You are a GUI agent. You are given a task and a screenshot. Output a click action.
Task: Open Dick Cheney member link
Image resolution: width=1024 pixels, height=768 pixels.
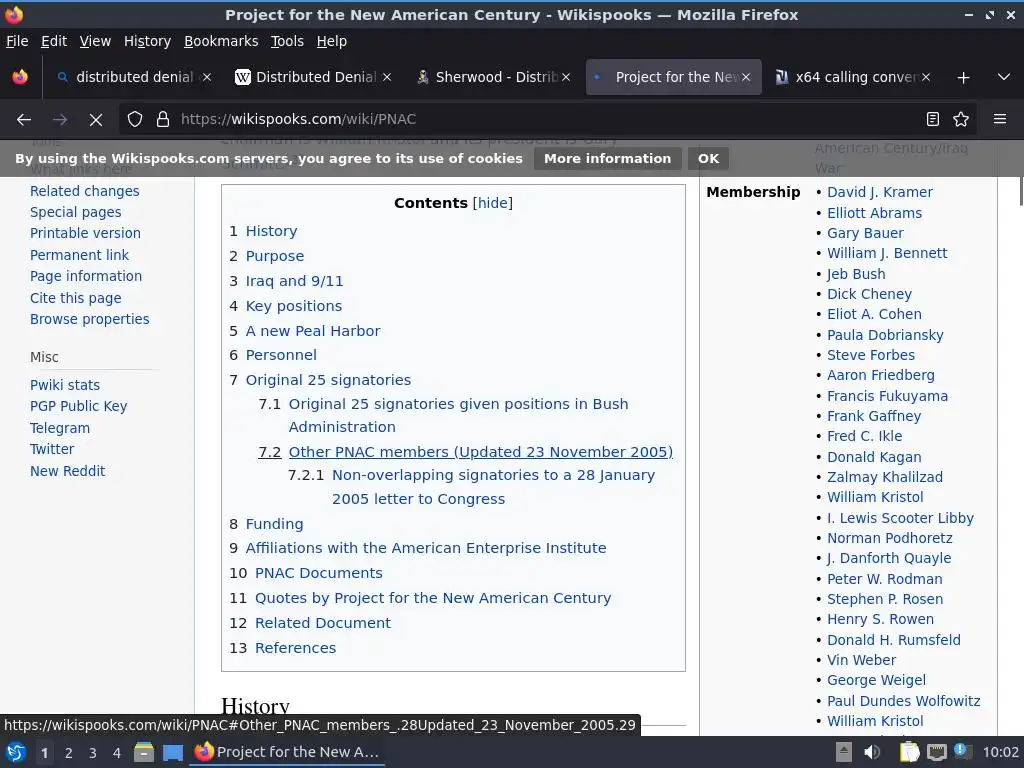click(x=869, y=294)
